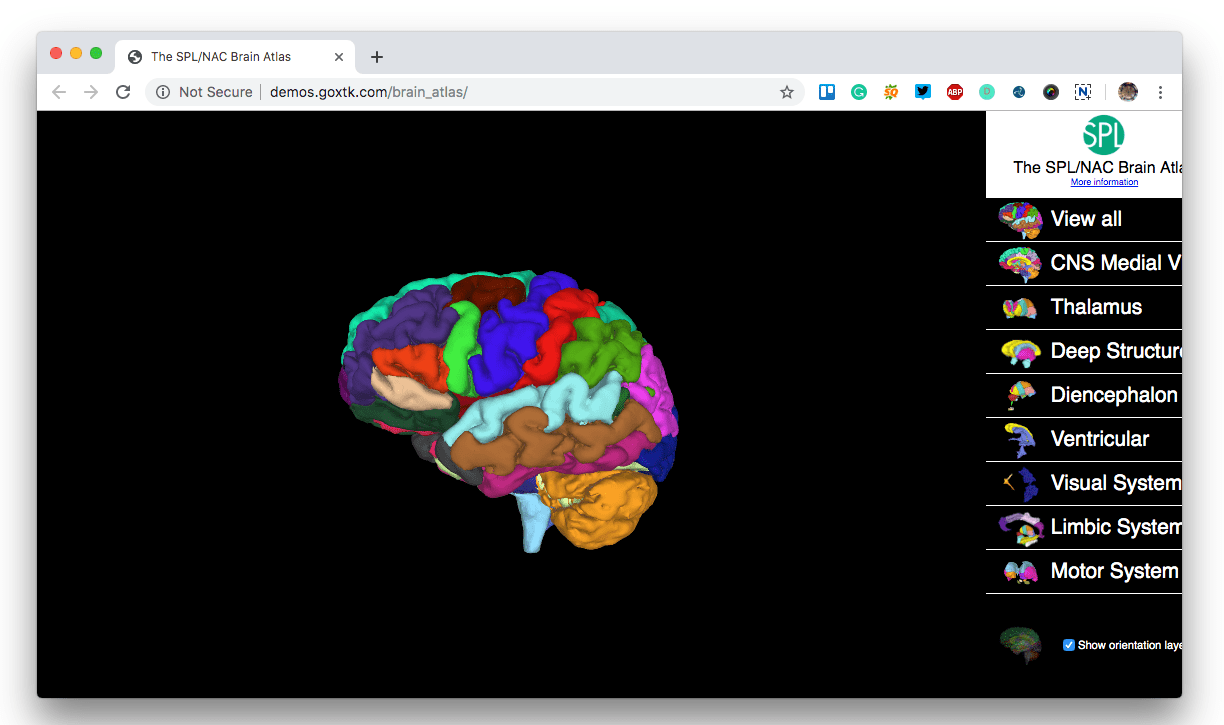Image resolution: width=1224 pixels, height=725 pixels.
Task: Open the orange SQ extension icon
Action: tap(891, 92)
